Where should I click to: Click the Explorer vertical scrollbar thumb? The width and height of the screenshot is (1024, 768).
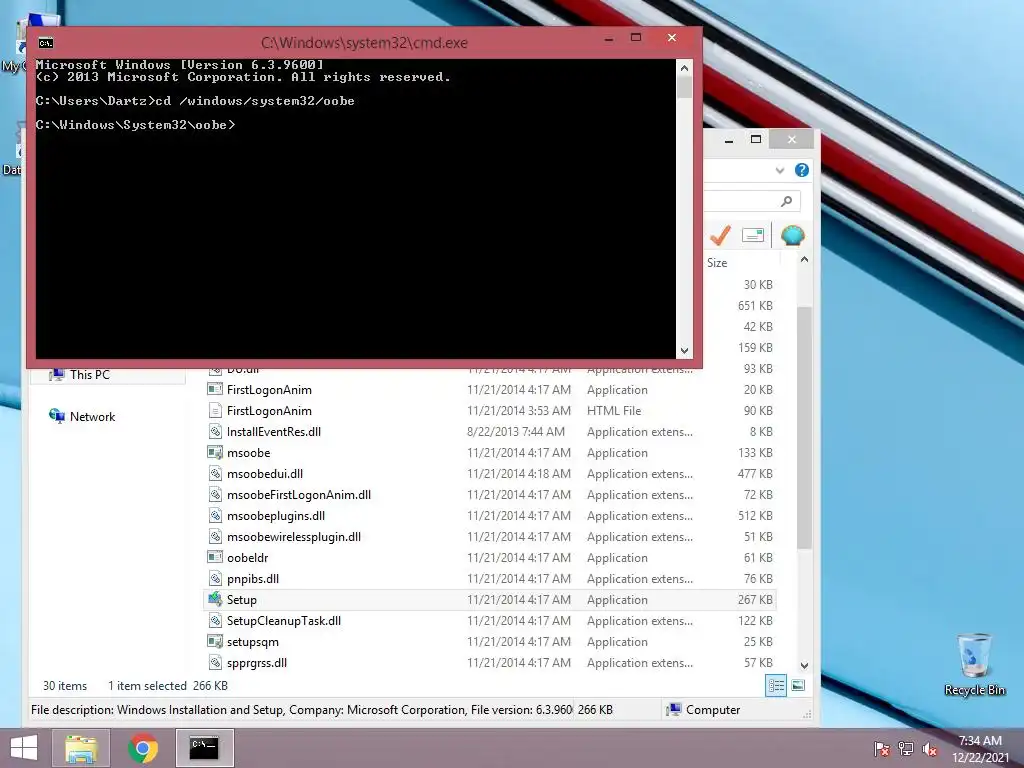coord(804,428)
